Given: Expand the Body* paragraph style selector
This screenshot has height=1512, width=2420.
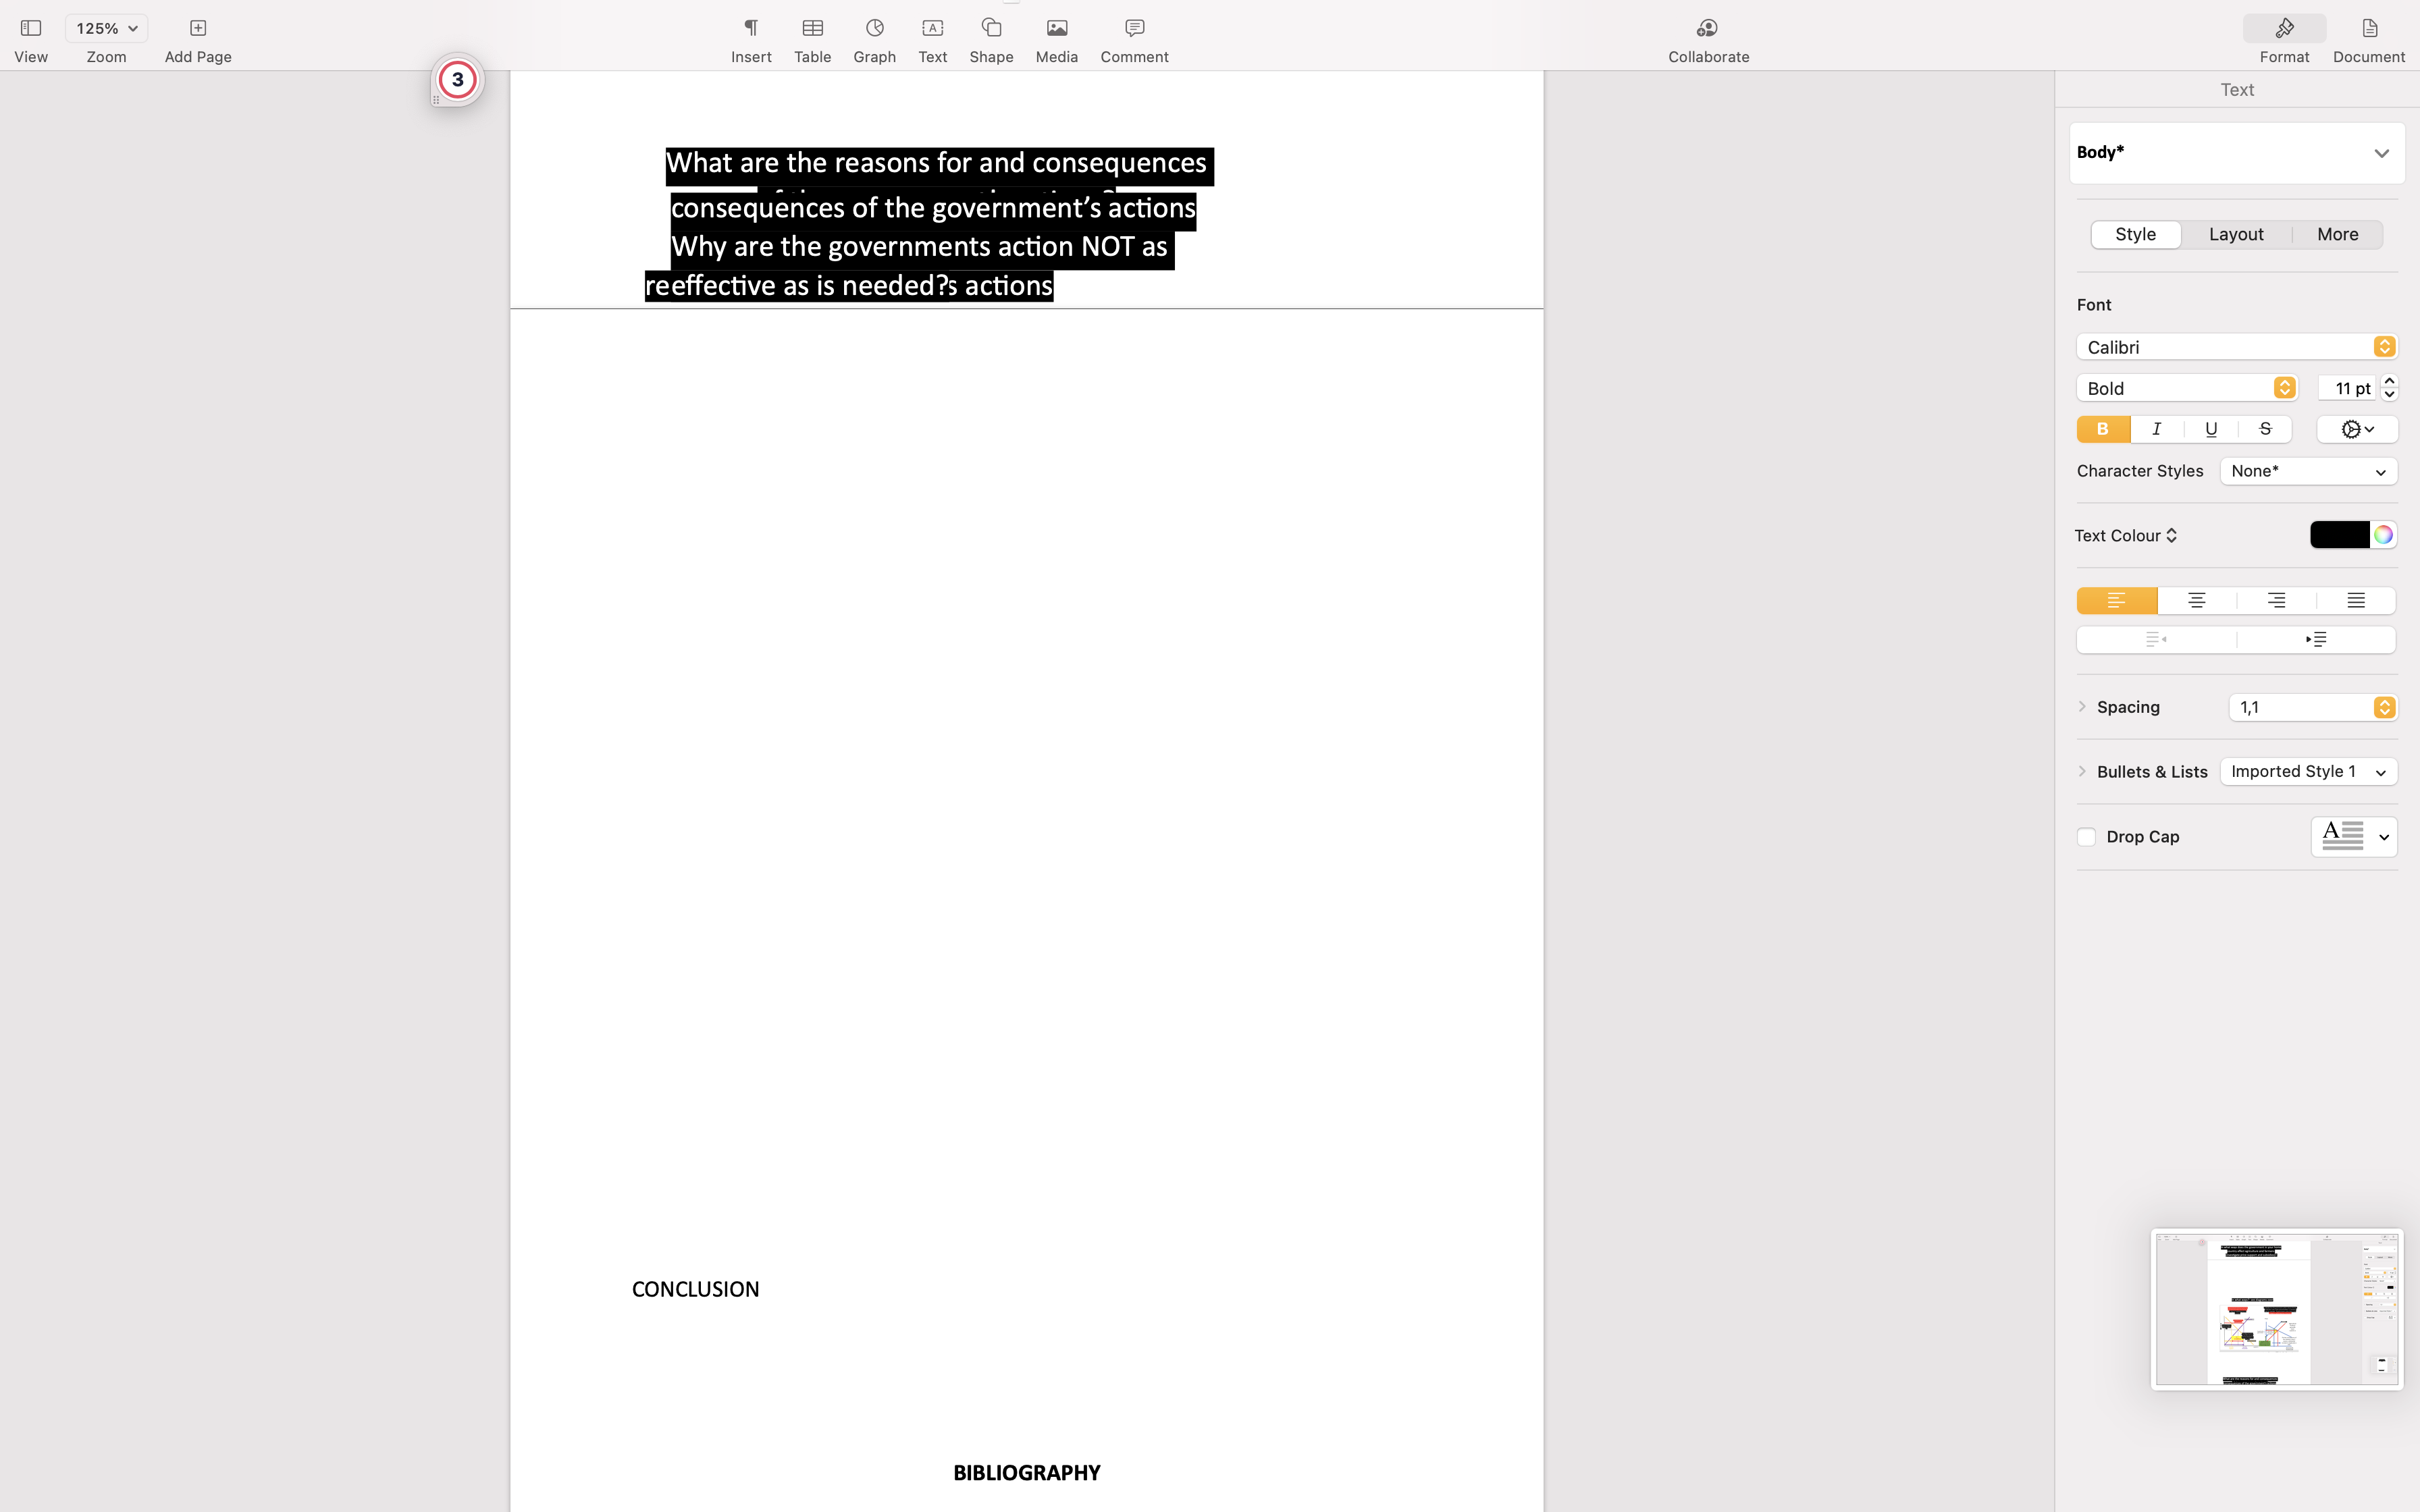Looking at the screenshot, I should tap(2236, 152).
